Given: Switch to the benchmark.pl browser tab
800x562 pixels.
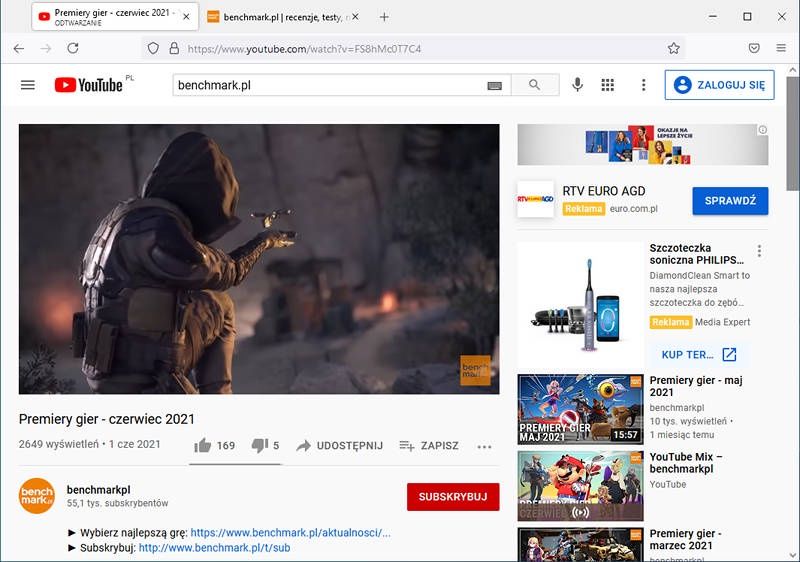Looking at the screenshot, I should [284, 17].
